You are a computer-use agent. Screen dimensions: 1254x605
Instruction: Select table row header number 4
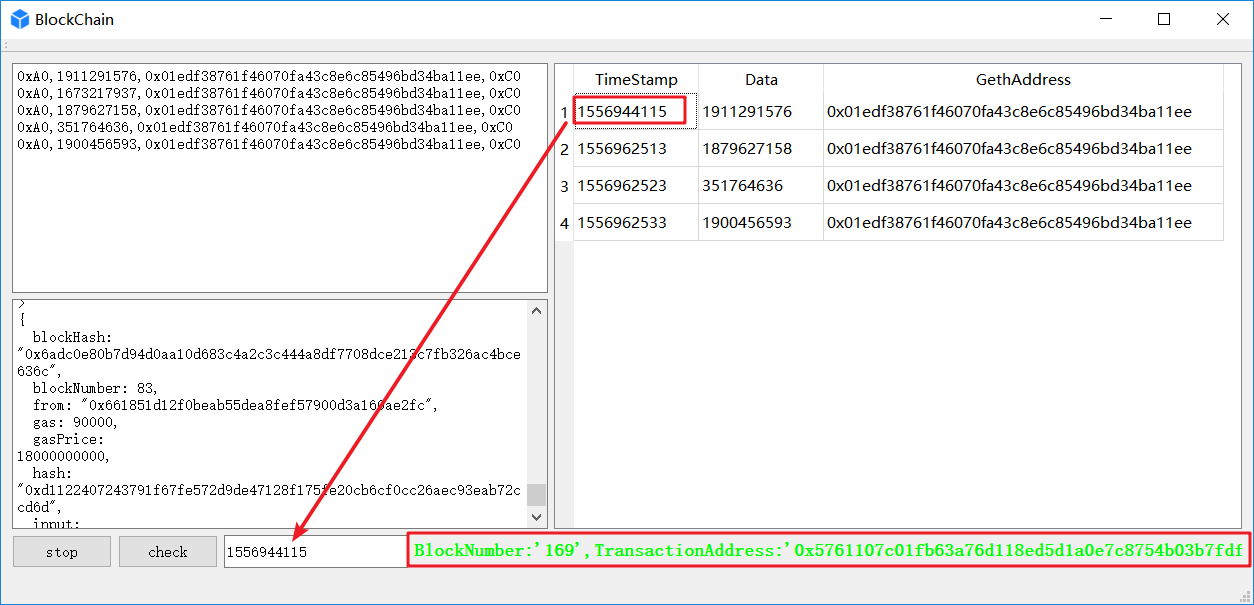coord(564,222)
